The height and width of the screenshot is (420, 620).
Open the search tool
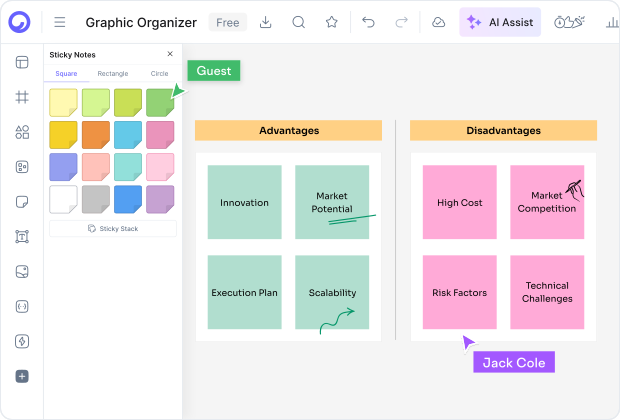299,22
